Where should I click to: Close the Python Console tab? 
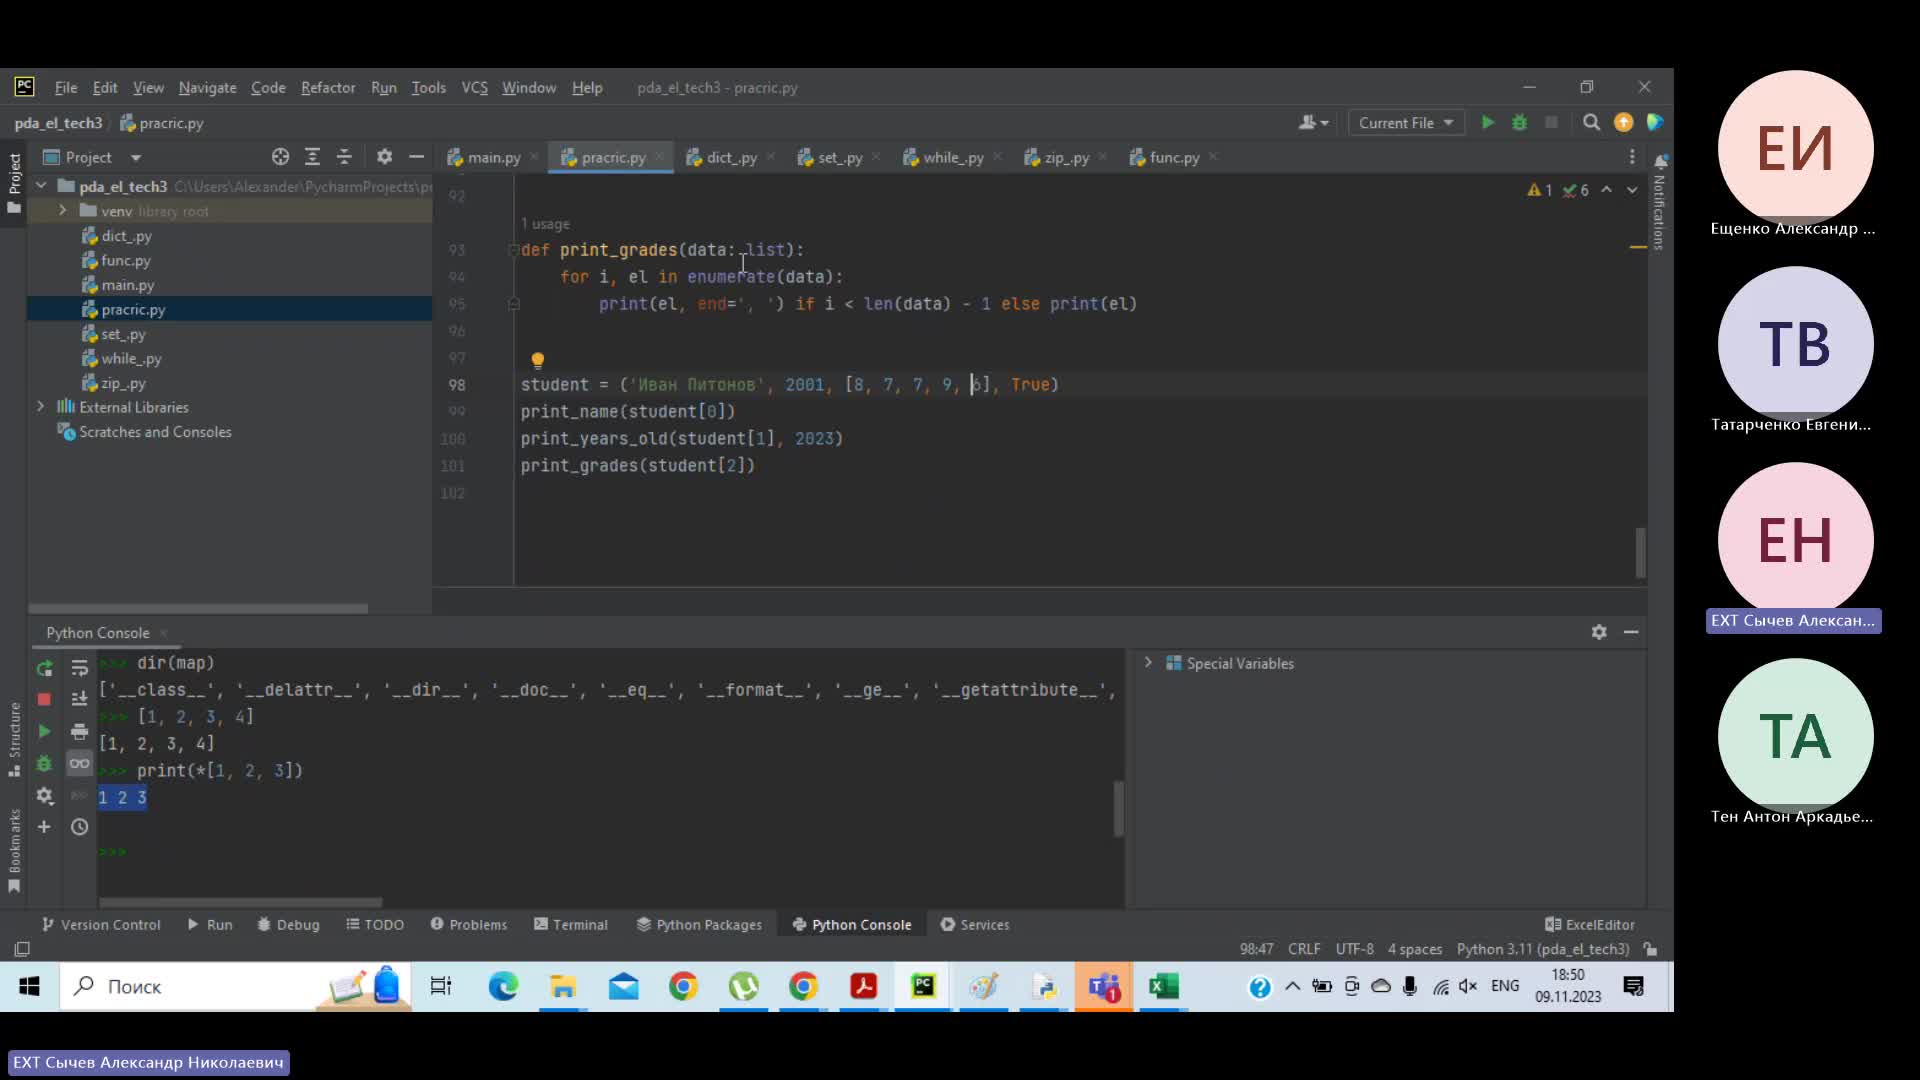point(163,633)
